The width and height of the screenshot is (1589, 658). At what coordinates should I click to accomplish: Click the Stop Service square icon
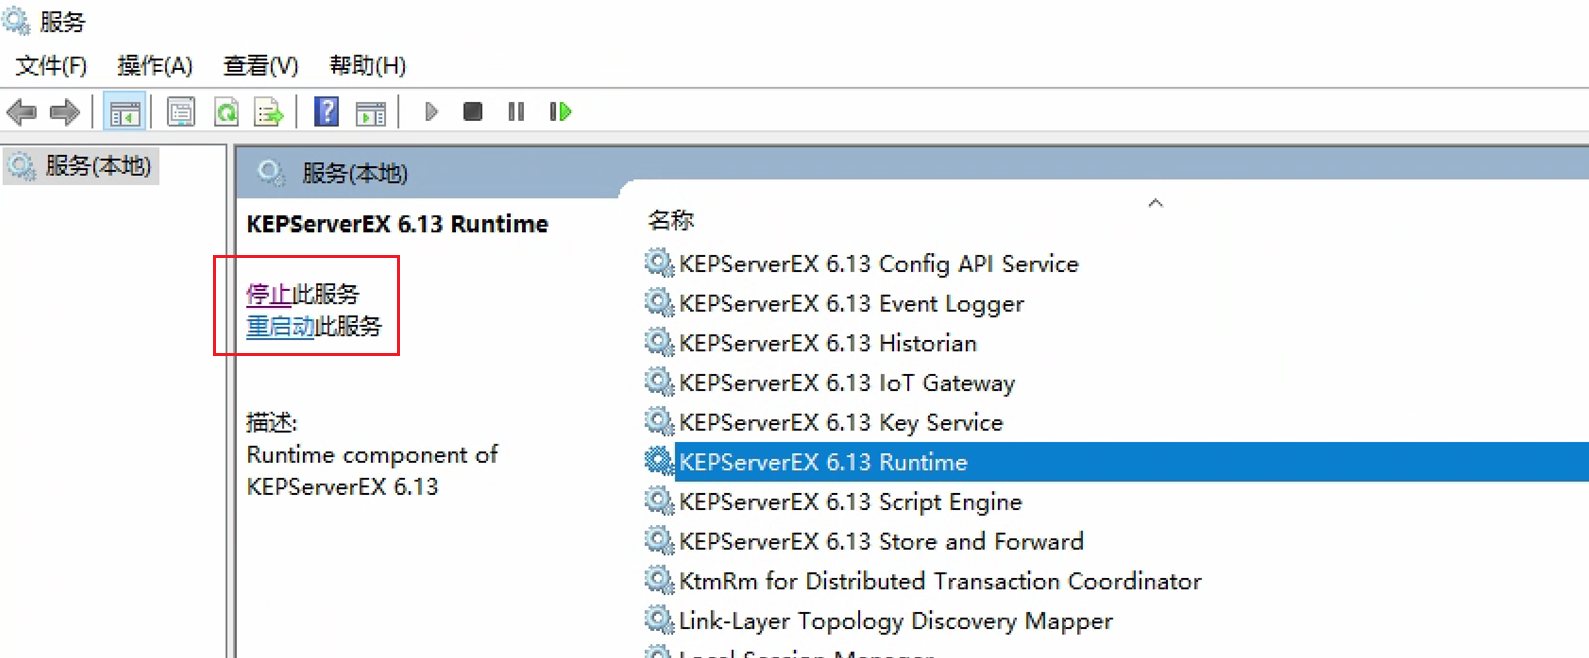click(x=473, y=112)
